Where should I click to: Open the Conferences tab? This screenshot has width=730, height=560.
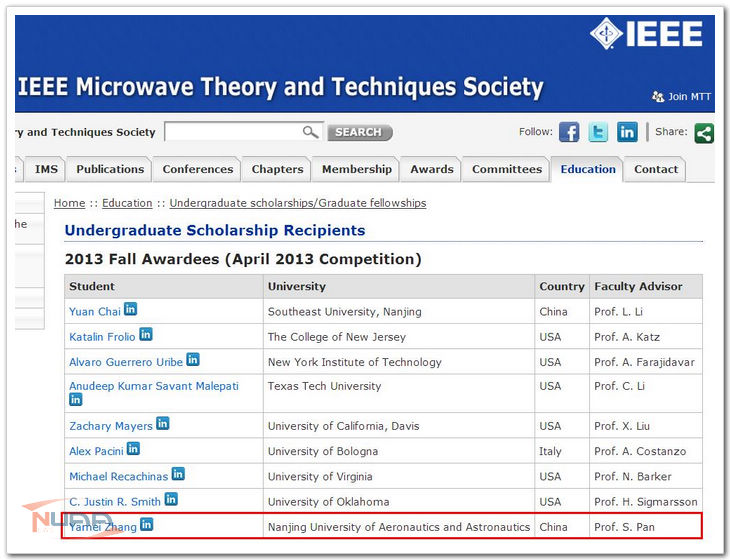(198, 170)
